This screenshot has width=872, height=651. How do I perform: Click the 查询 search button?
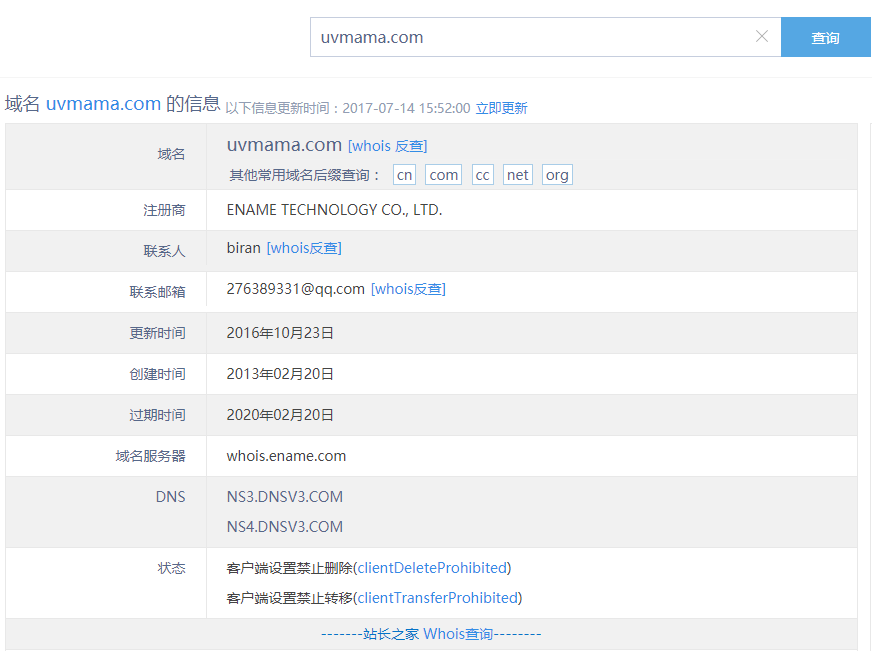pyautogui.click(x=825, y=37)
